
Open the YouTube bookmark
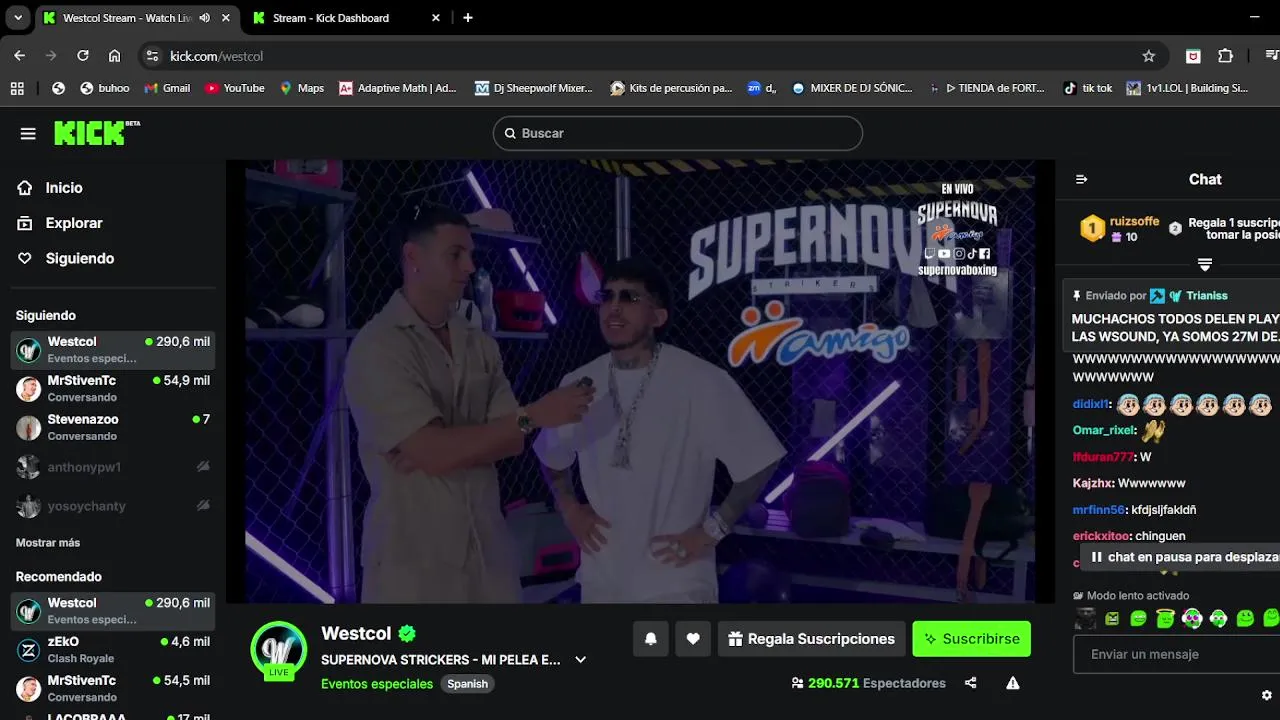coord(234,88)
